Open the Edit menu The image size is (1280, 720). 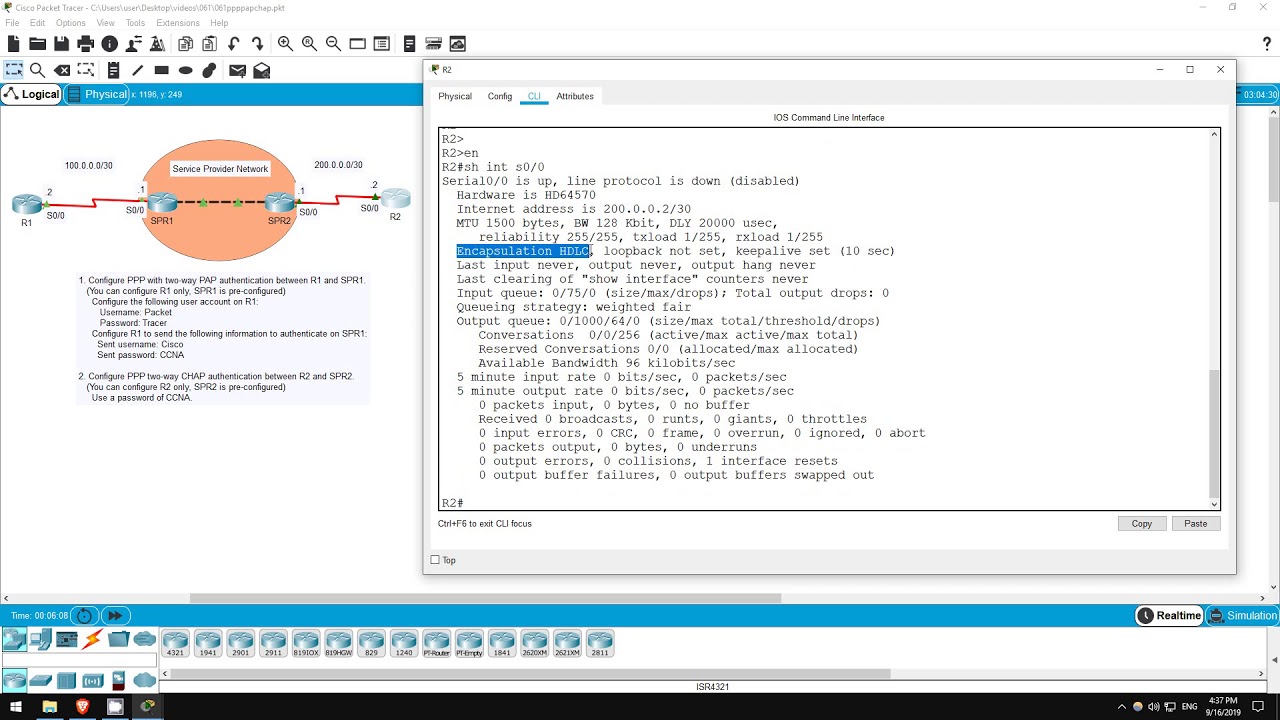coord(37,23)
